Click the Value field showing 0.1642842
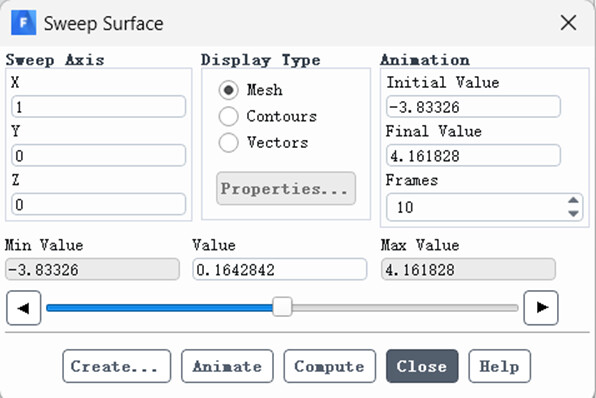This screenshot has width=596, height=398. pyautogui.click(x=280, y=270)
